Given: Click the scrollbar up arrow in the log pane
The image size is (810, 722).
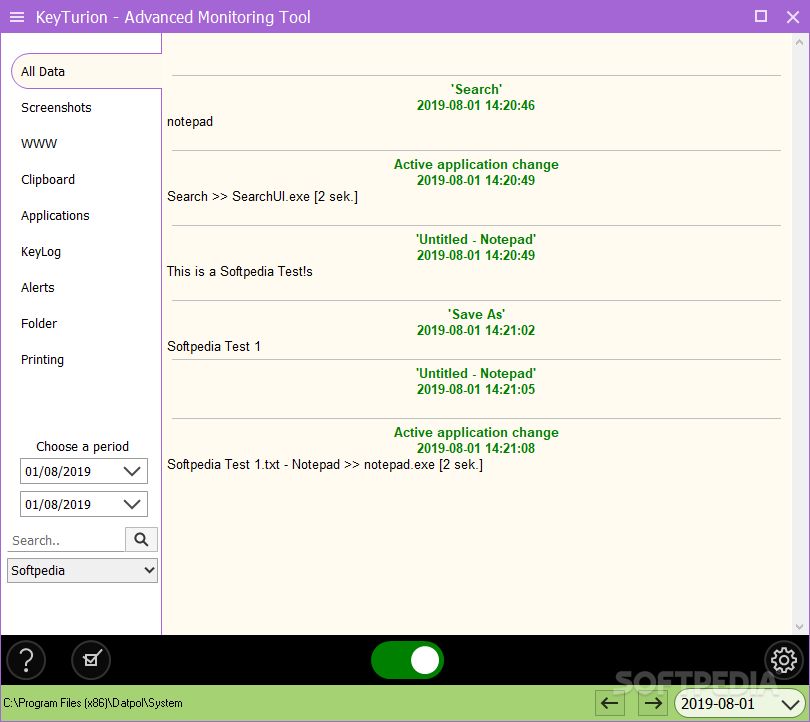Looking at the screenshot, I should 799,42.
